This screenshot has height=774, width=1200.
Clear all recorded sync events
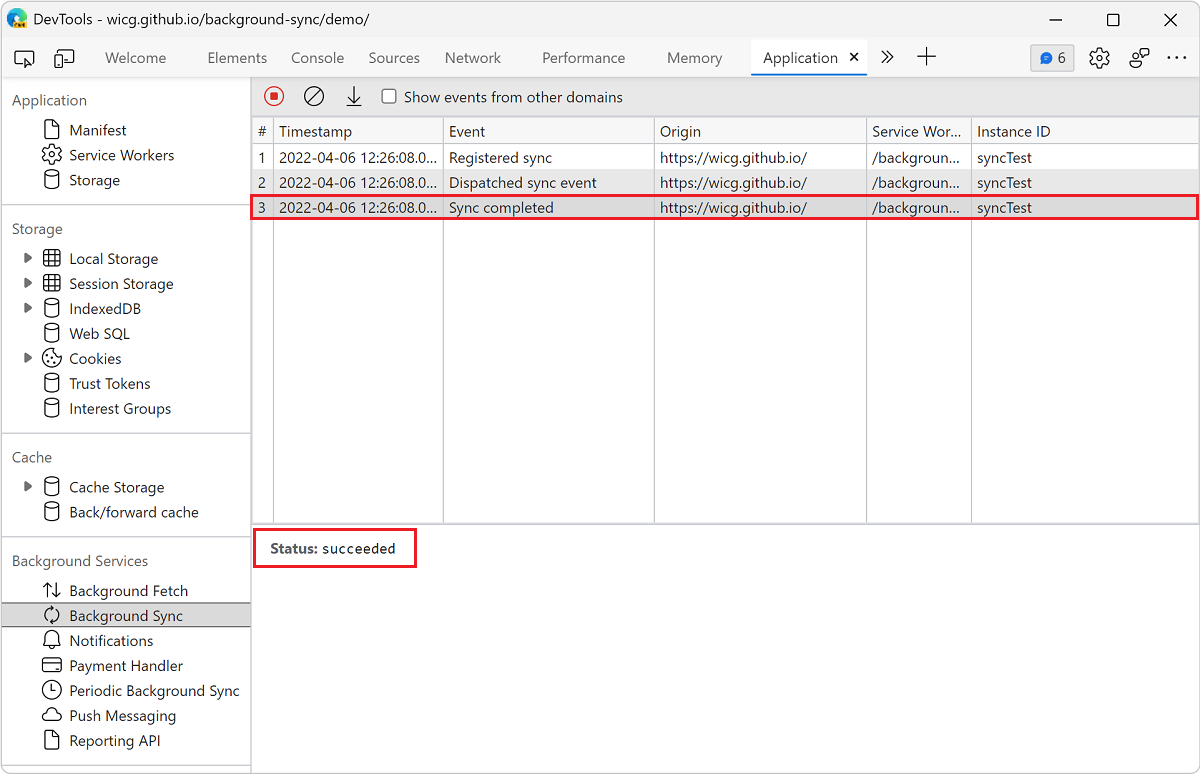tap(314, 96)
